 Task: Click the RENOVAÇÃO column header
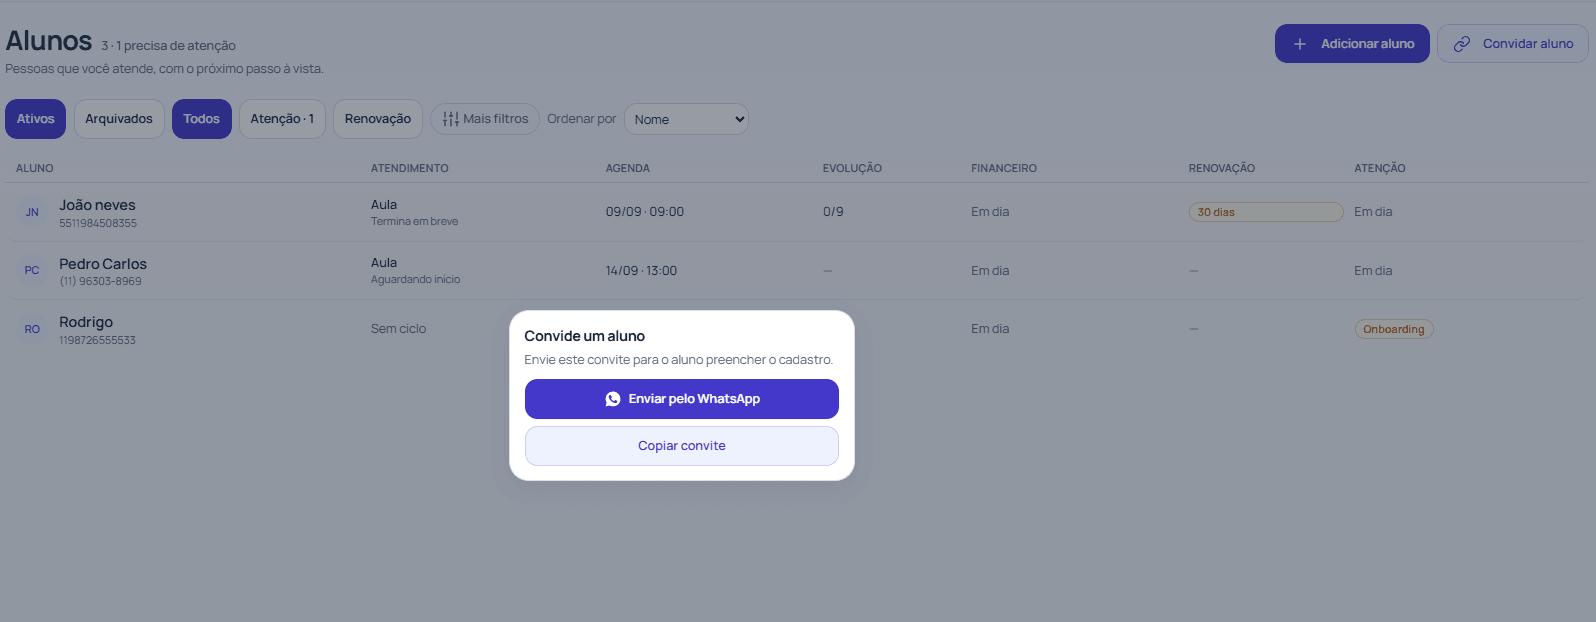pyautogui.click(x=1222, y=168)
